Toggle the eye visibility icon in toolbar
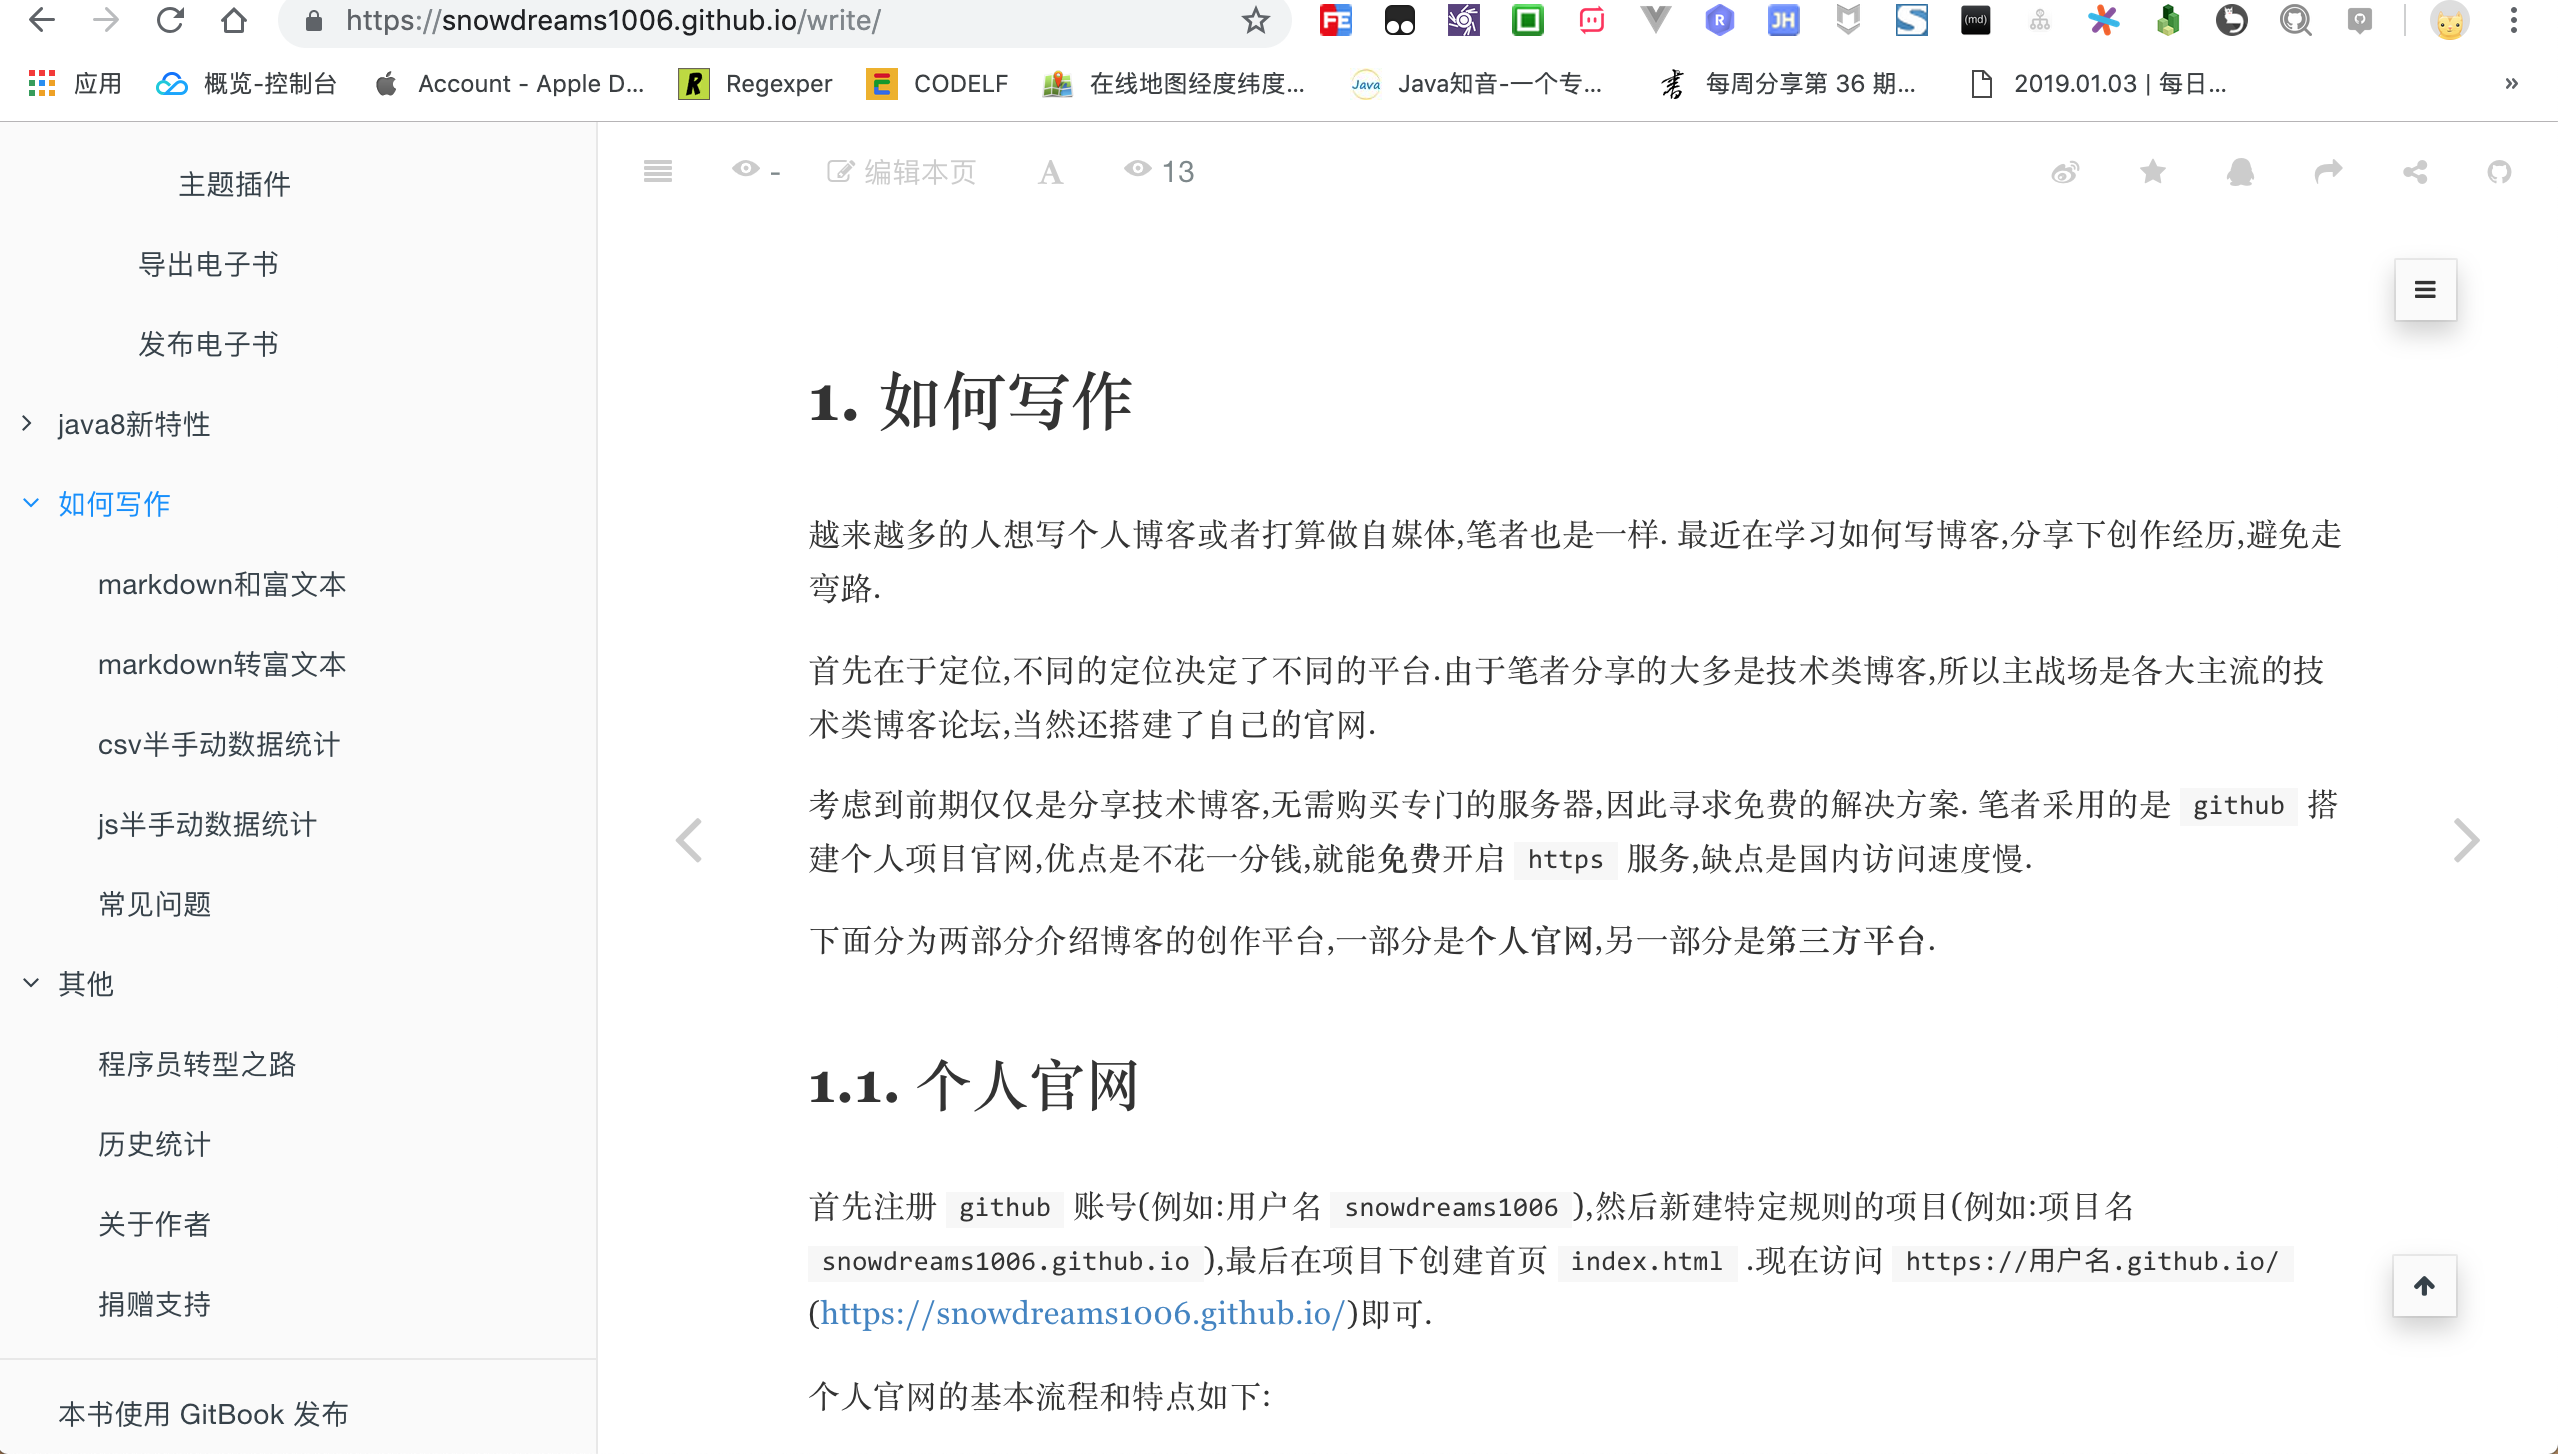 [x=746, y=170]
